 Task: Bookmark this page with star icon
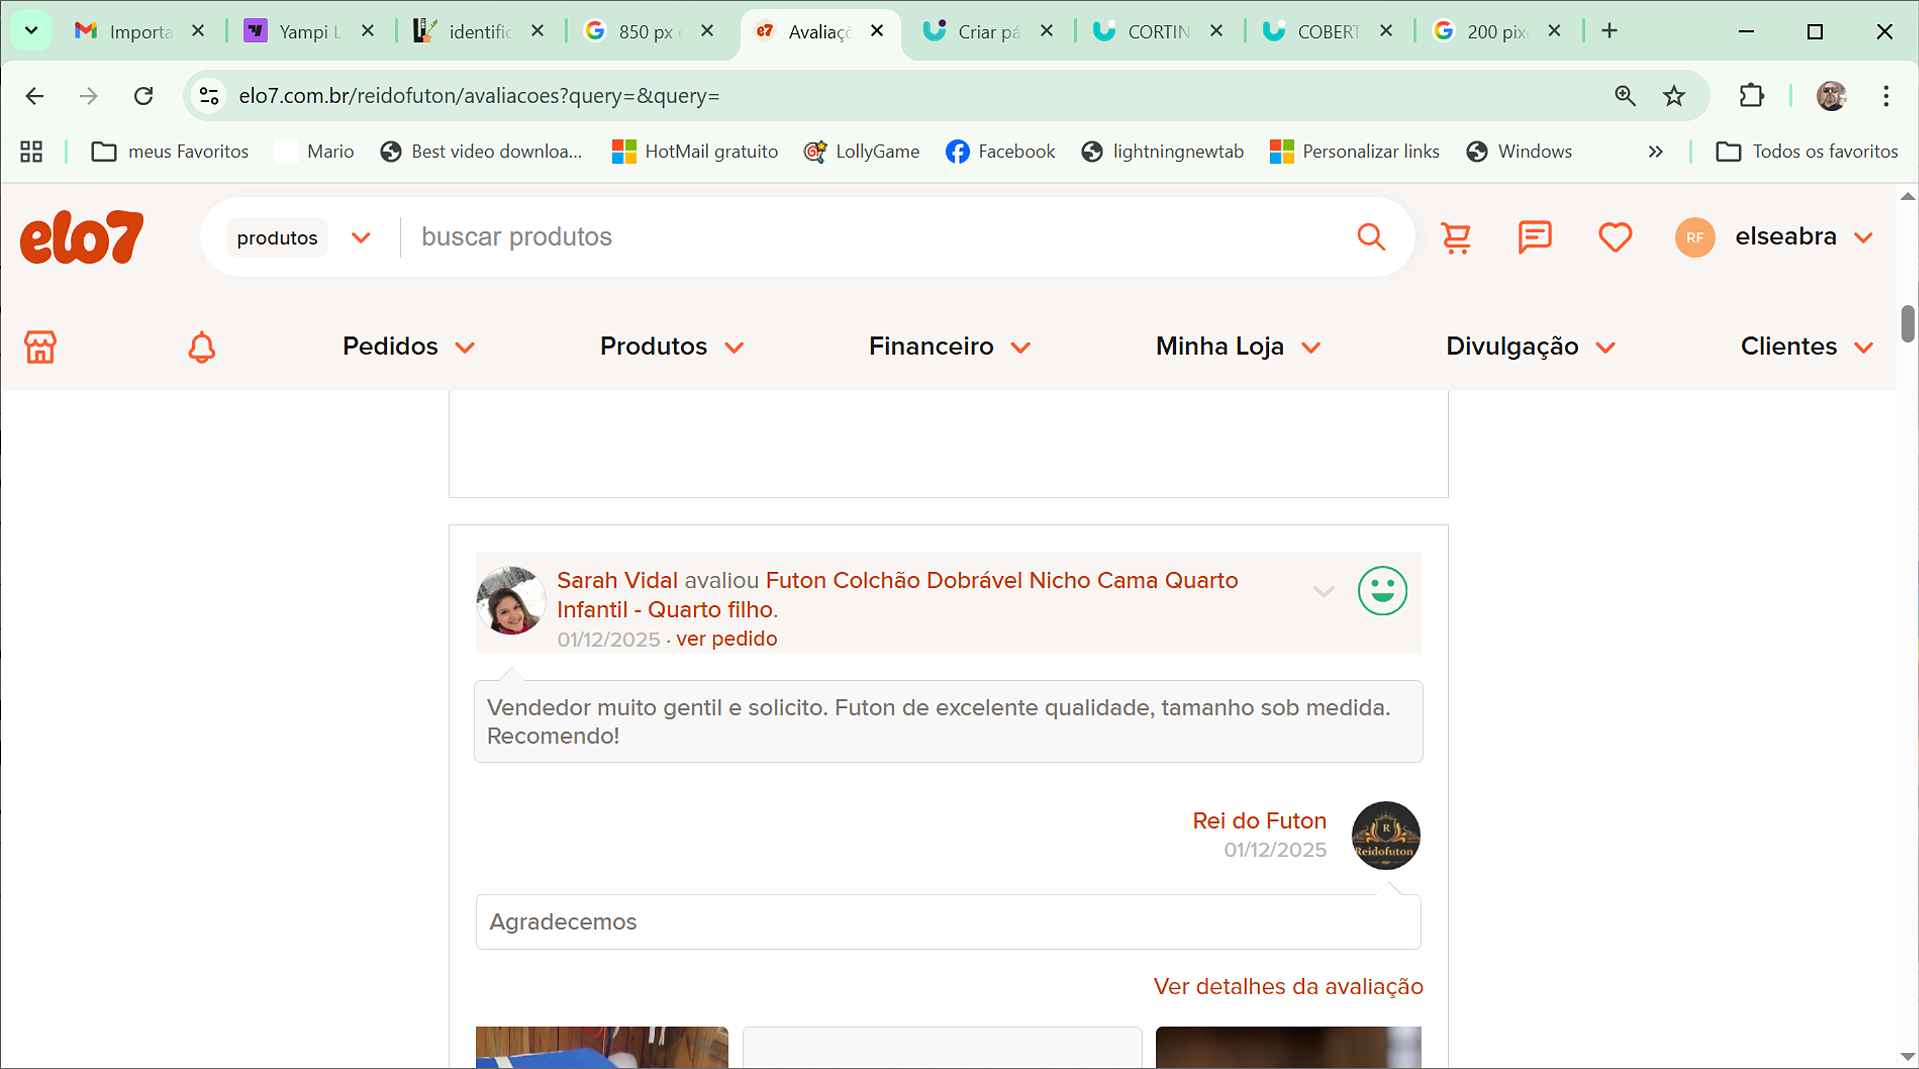tap(1674, 96)
